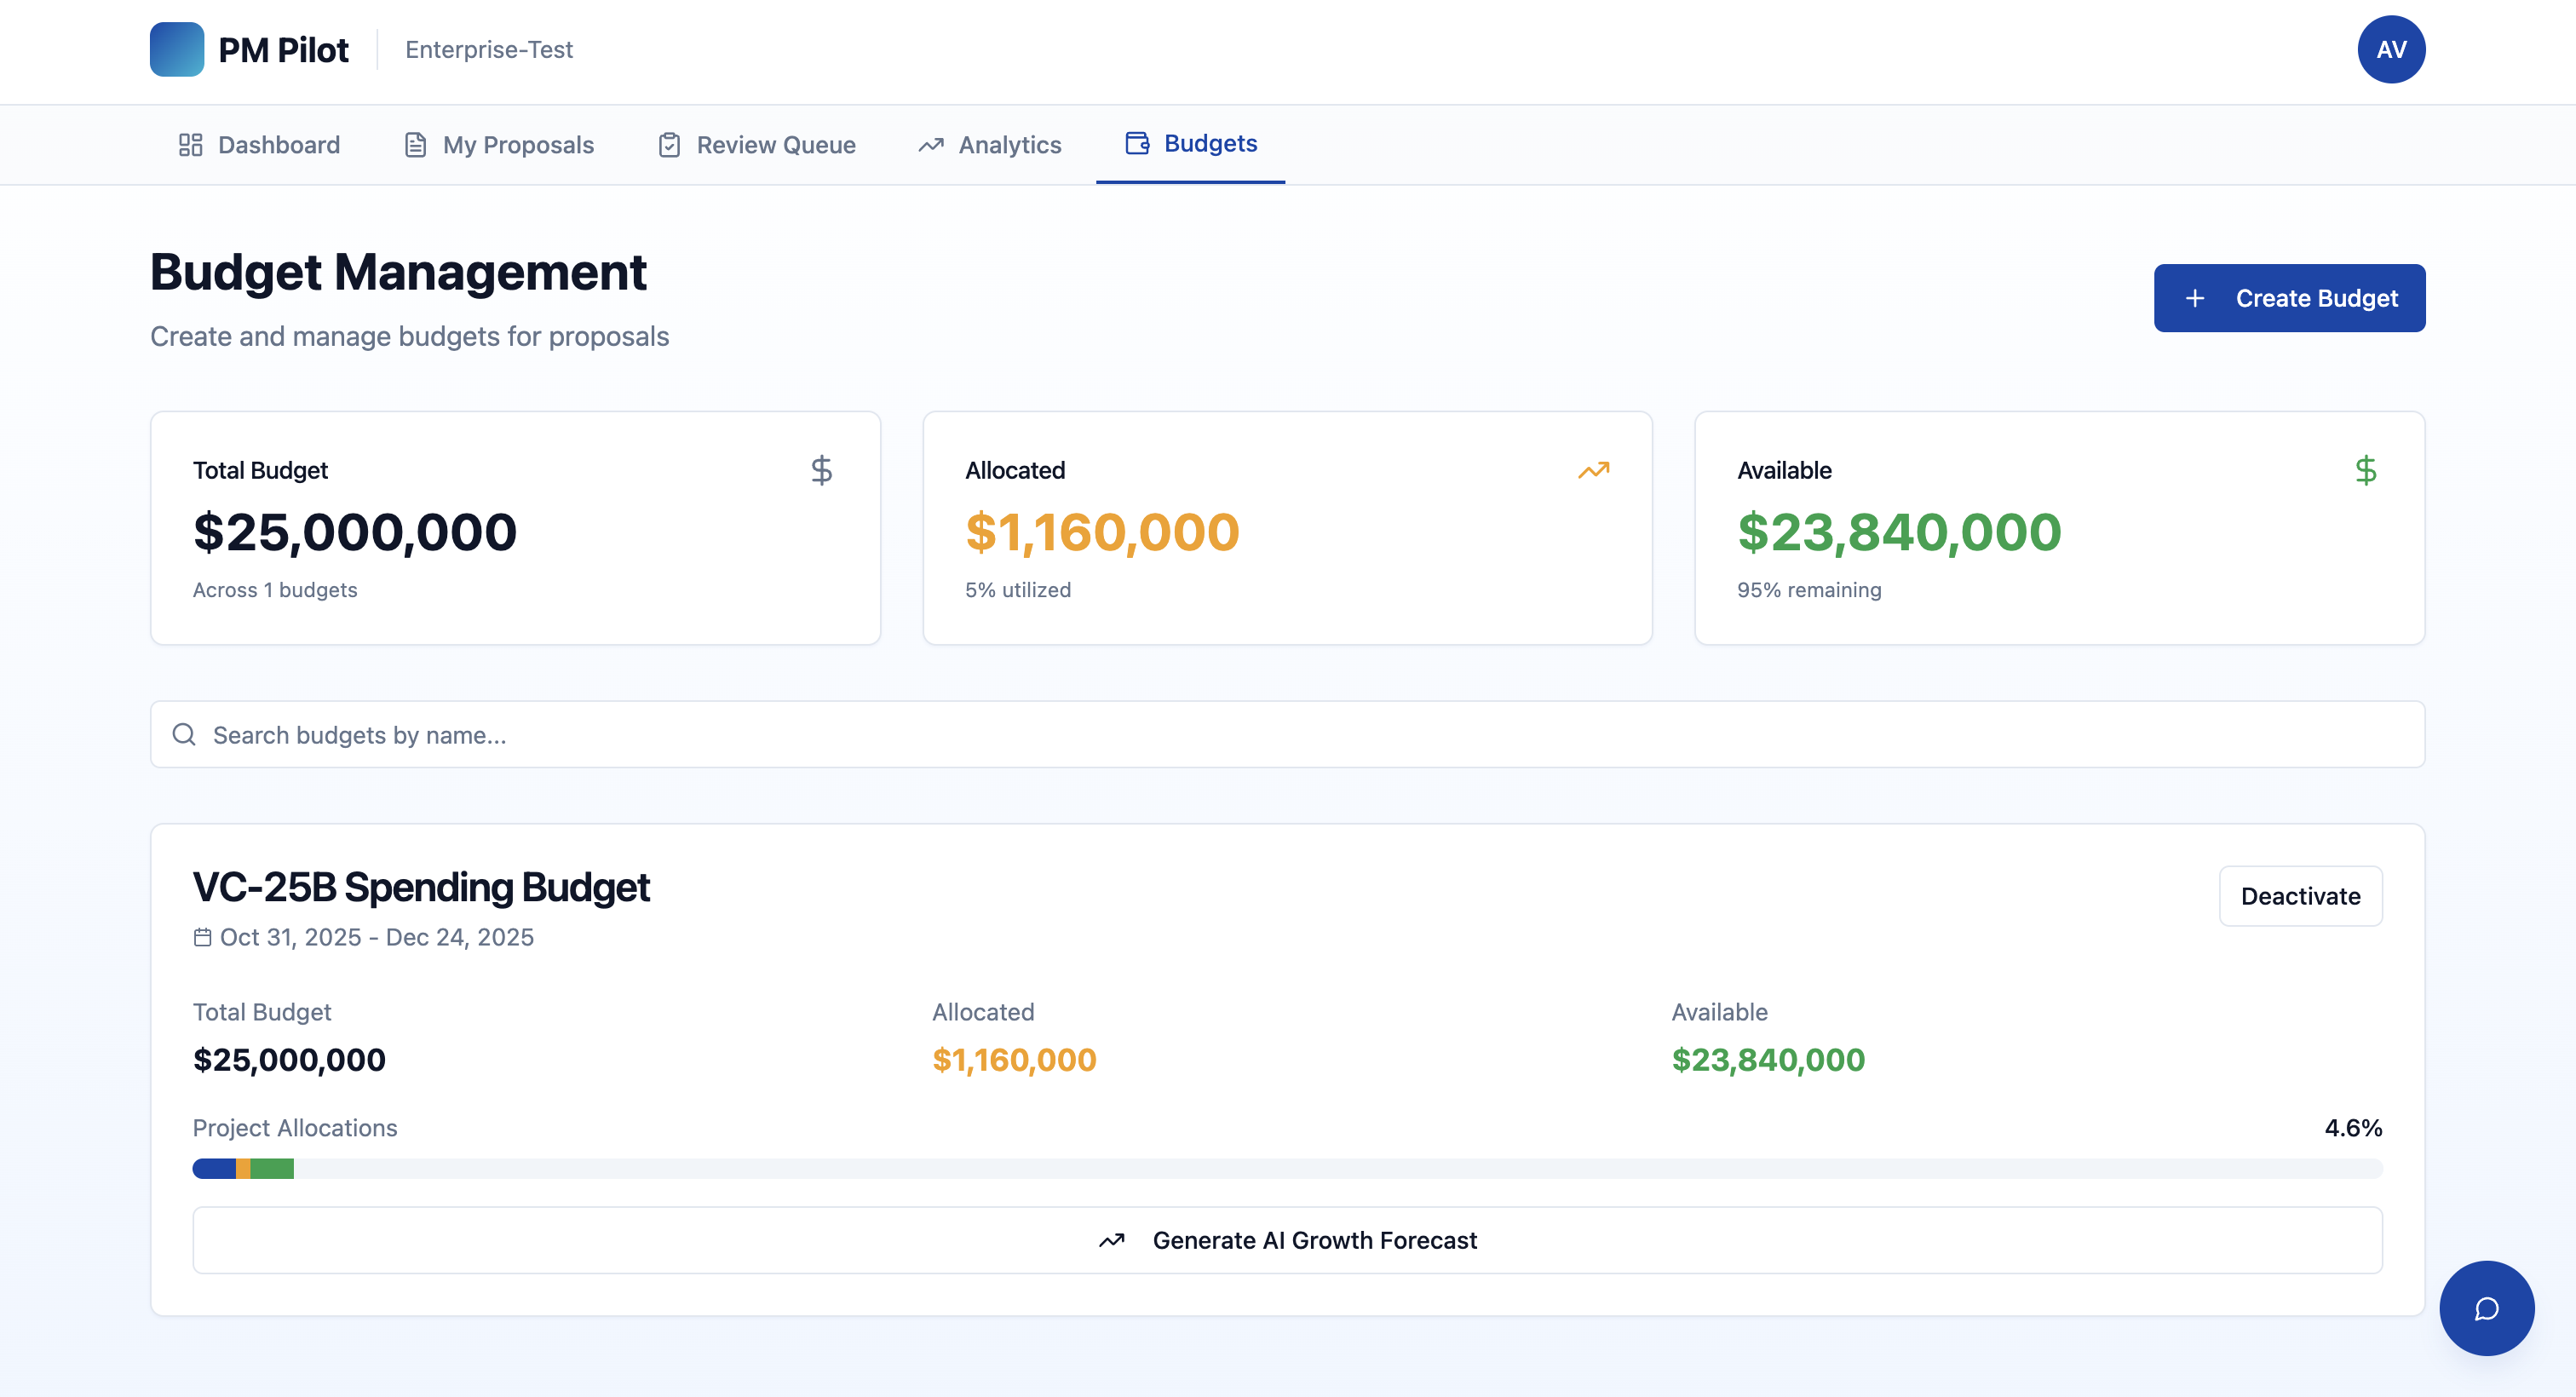Click the calendar icon beside budget dates

coord(202,937)
